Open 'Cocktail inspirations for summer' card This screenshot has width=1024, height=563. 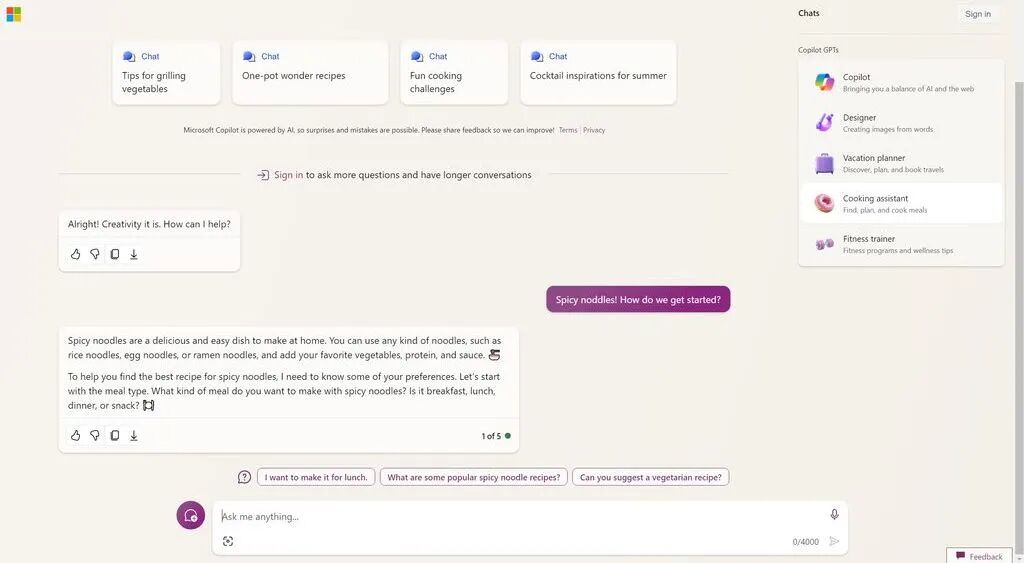[598, 72]
